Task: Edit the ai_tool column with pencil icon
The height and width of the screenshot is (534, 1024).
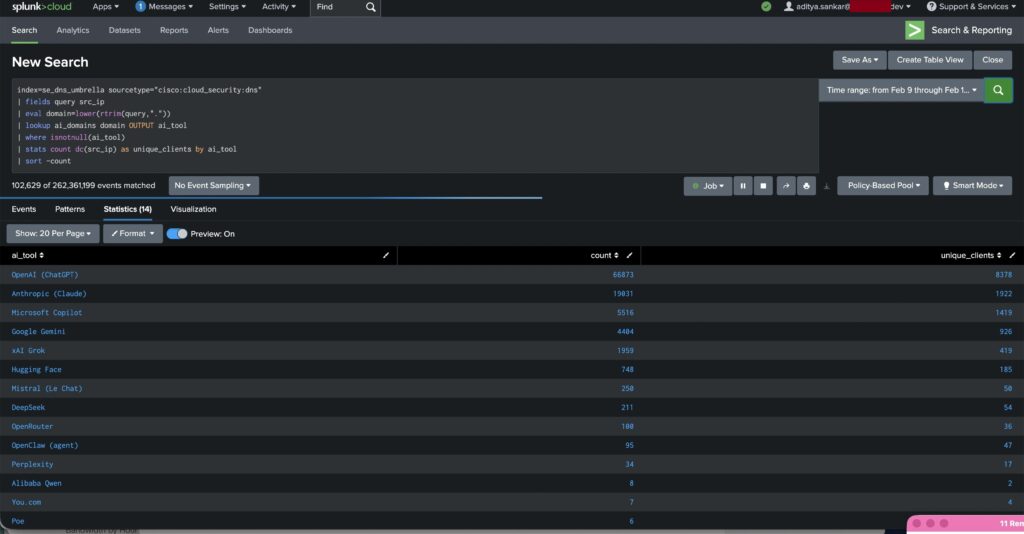Action: click(386, 256)
